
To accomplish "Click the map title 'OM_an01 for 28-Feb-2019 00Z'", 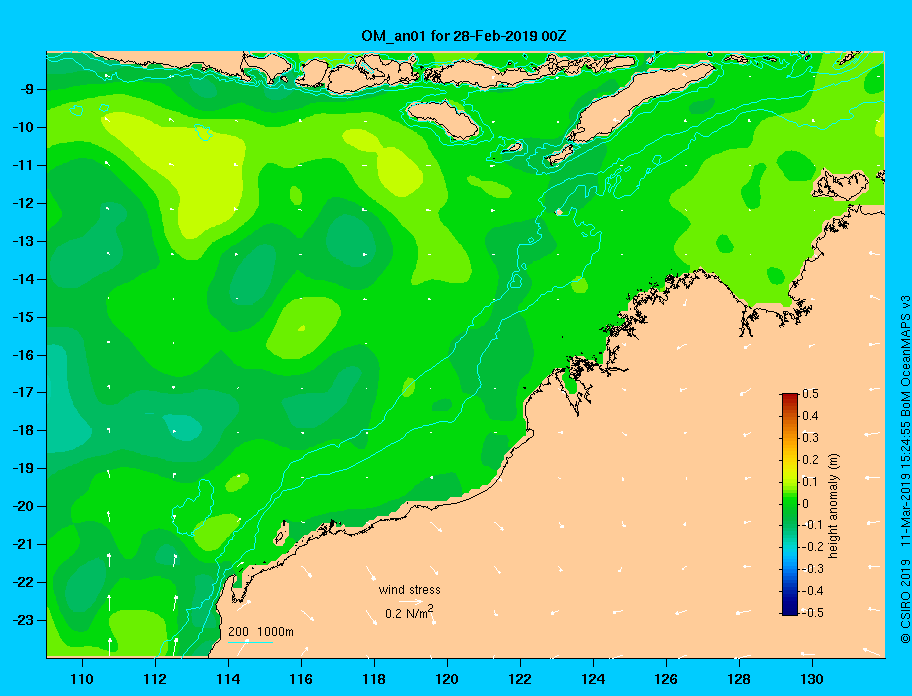I will 464,36.
